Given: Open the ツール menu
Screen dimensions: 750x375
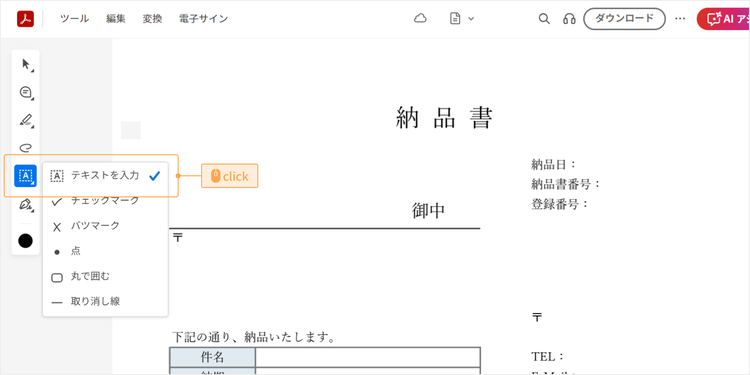Looking at the screenshot, I should [74, 19].
